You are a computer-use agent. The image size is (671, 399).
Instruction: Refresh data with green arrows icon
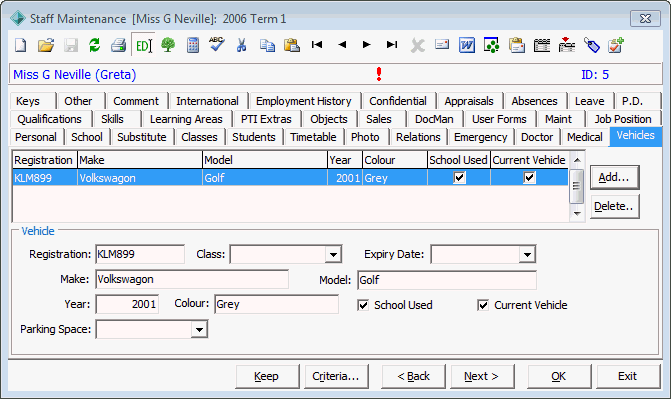(95, 45)
